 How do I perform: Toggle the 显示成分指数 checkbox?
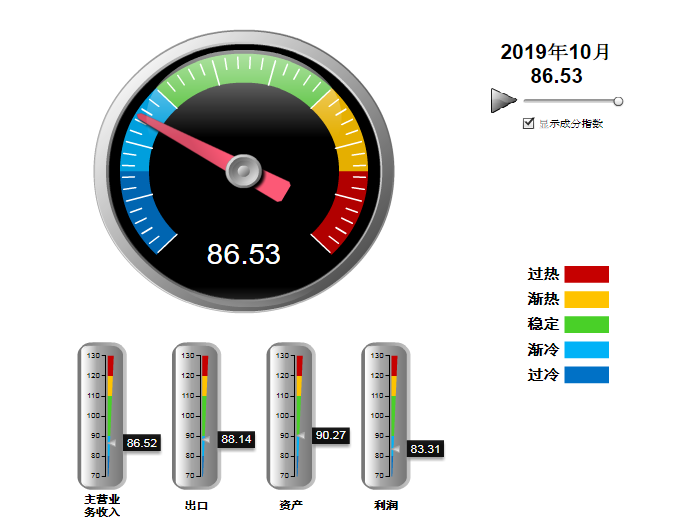pos(528,123)
